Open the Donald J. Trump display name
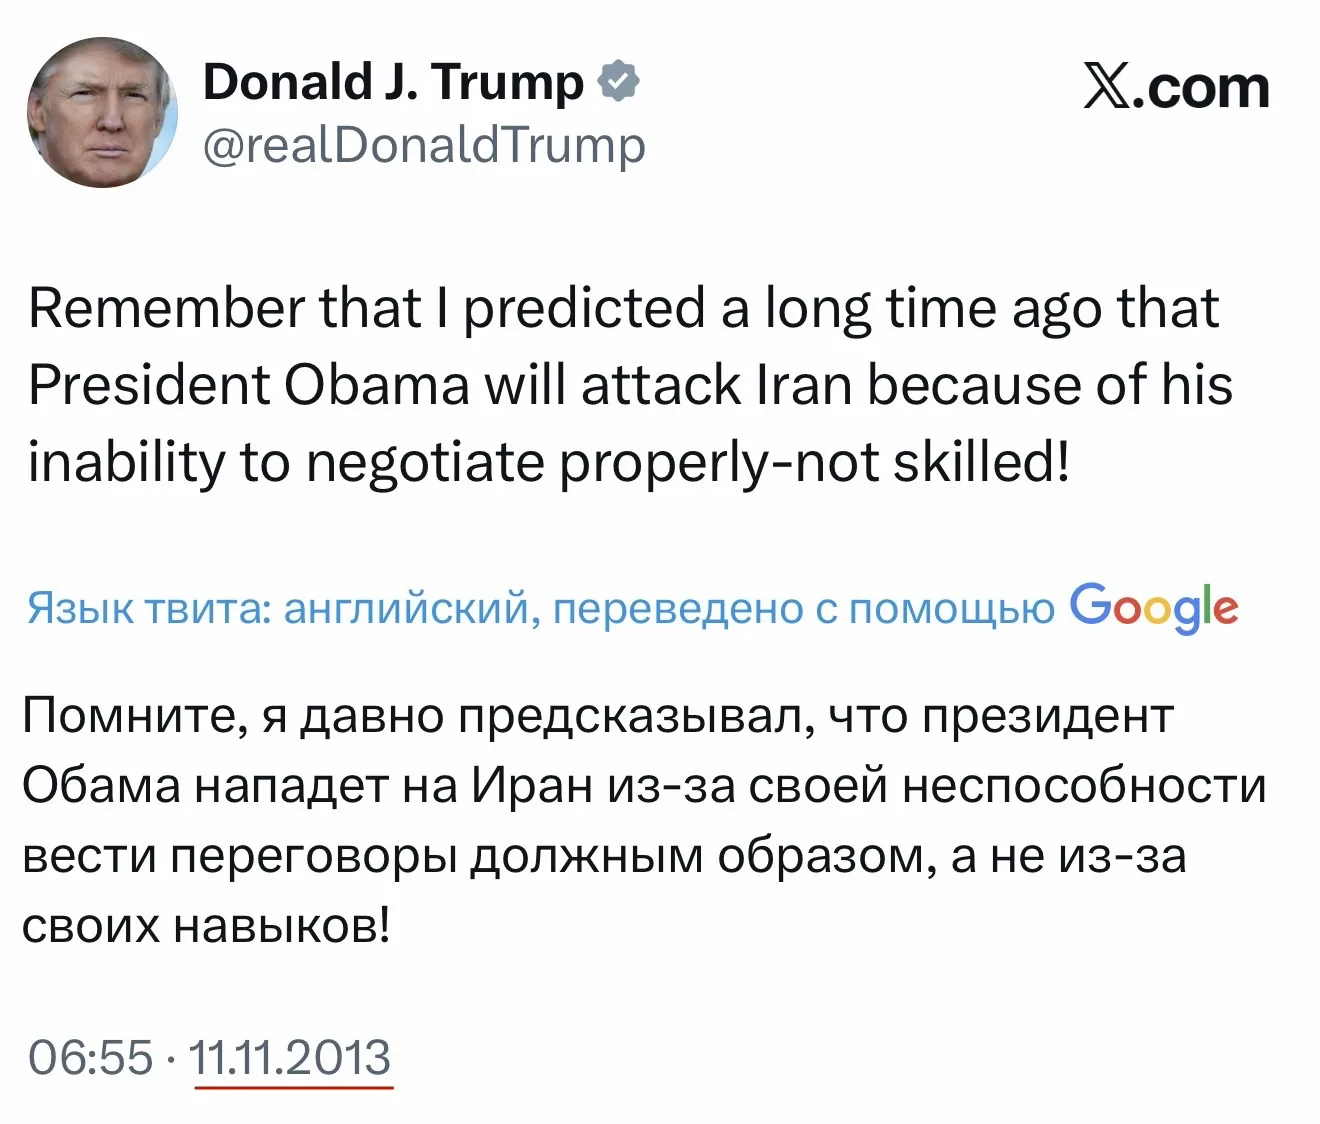The width and height of the screenshot is (1320, 1124). pyautogui.click(x=393, y=82)
